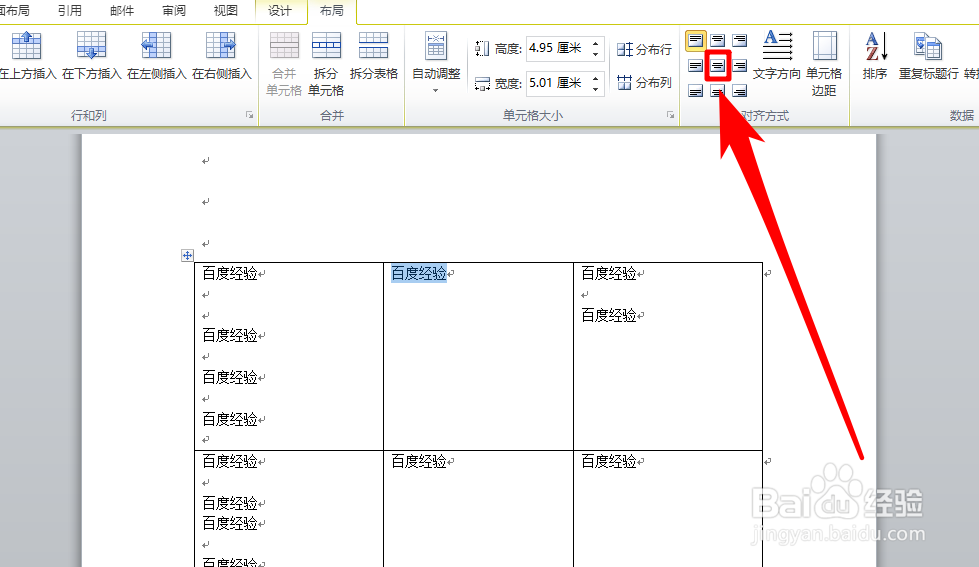Decrease row height with the down arrow
The height and width of the screenshot is (567, 979).
pyautogui.click(x=596, y=54)
